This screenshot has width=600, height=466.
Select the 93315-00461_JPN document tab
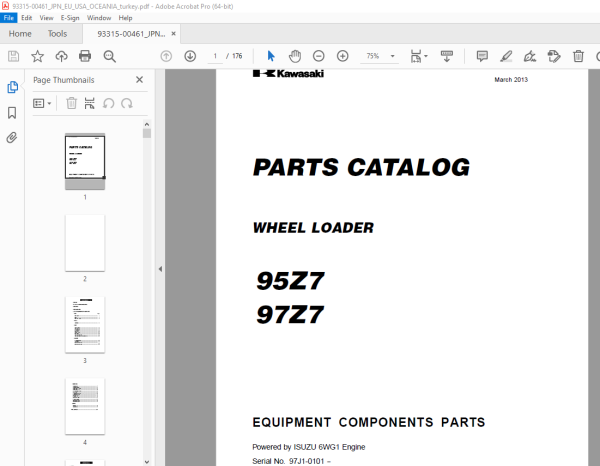(x=131, y=34)
